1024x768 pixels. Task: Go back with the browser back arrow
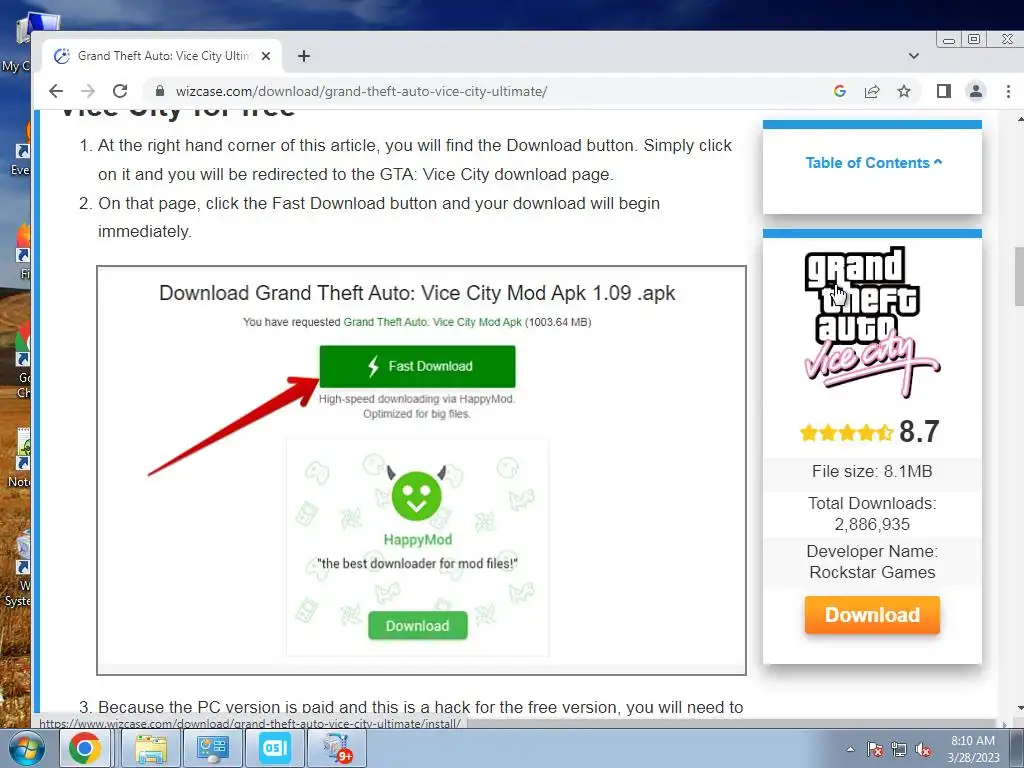tap(56, 91)
